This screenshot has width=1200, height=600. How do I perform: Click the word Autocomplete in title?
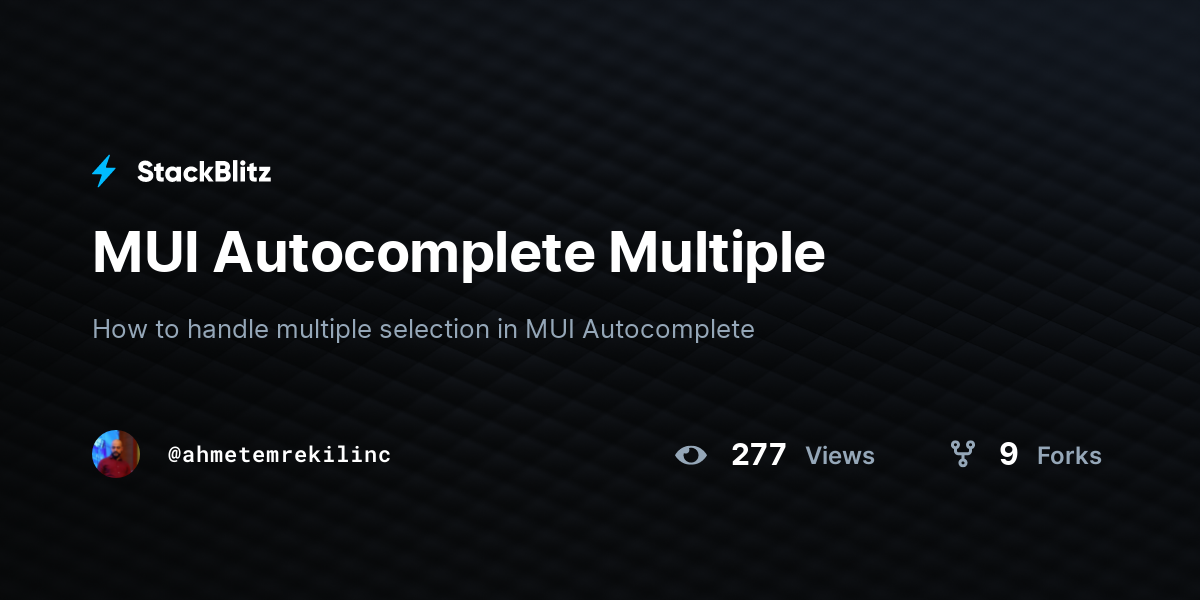point(402,253)
